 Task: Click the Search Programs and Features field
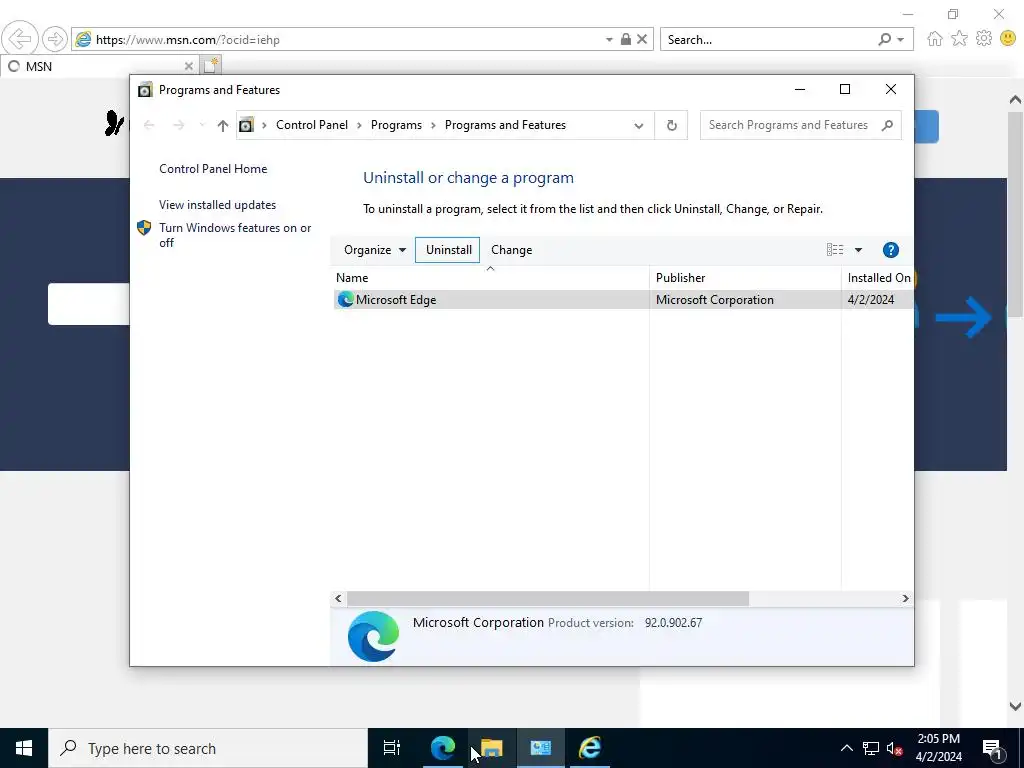(x=800, y=125)
